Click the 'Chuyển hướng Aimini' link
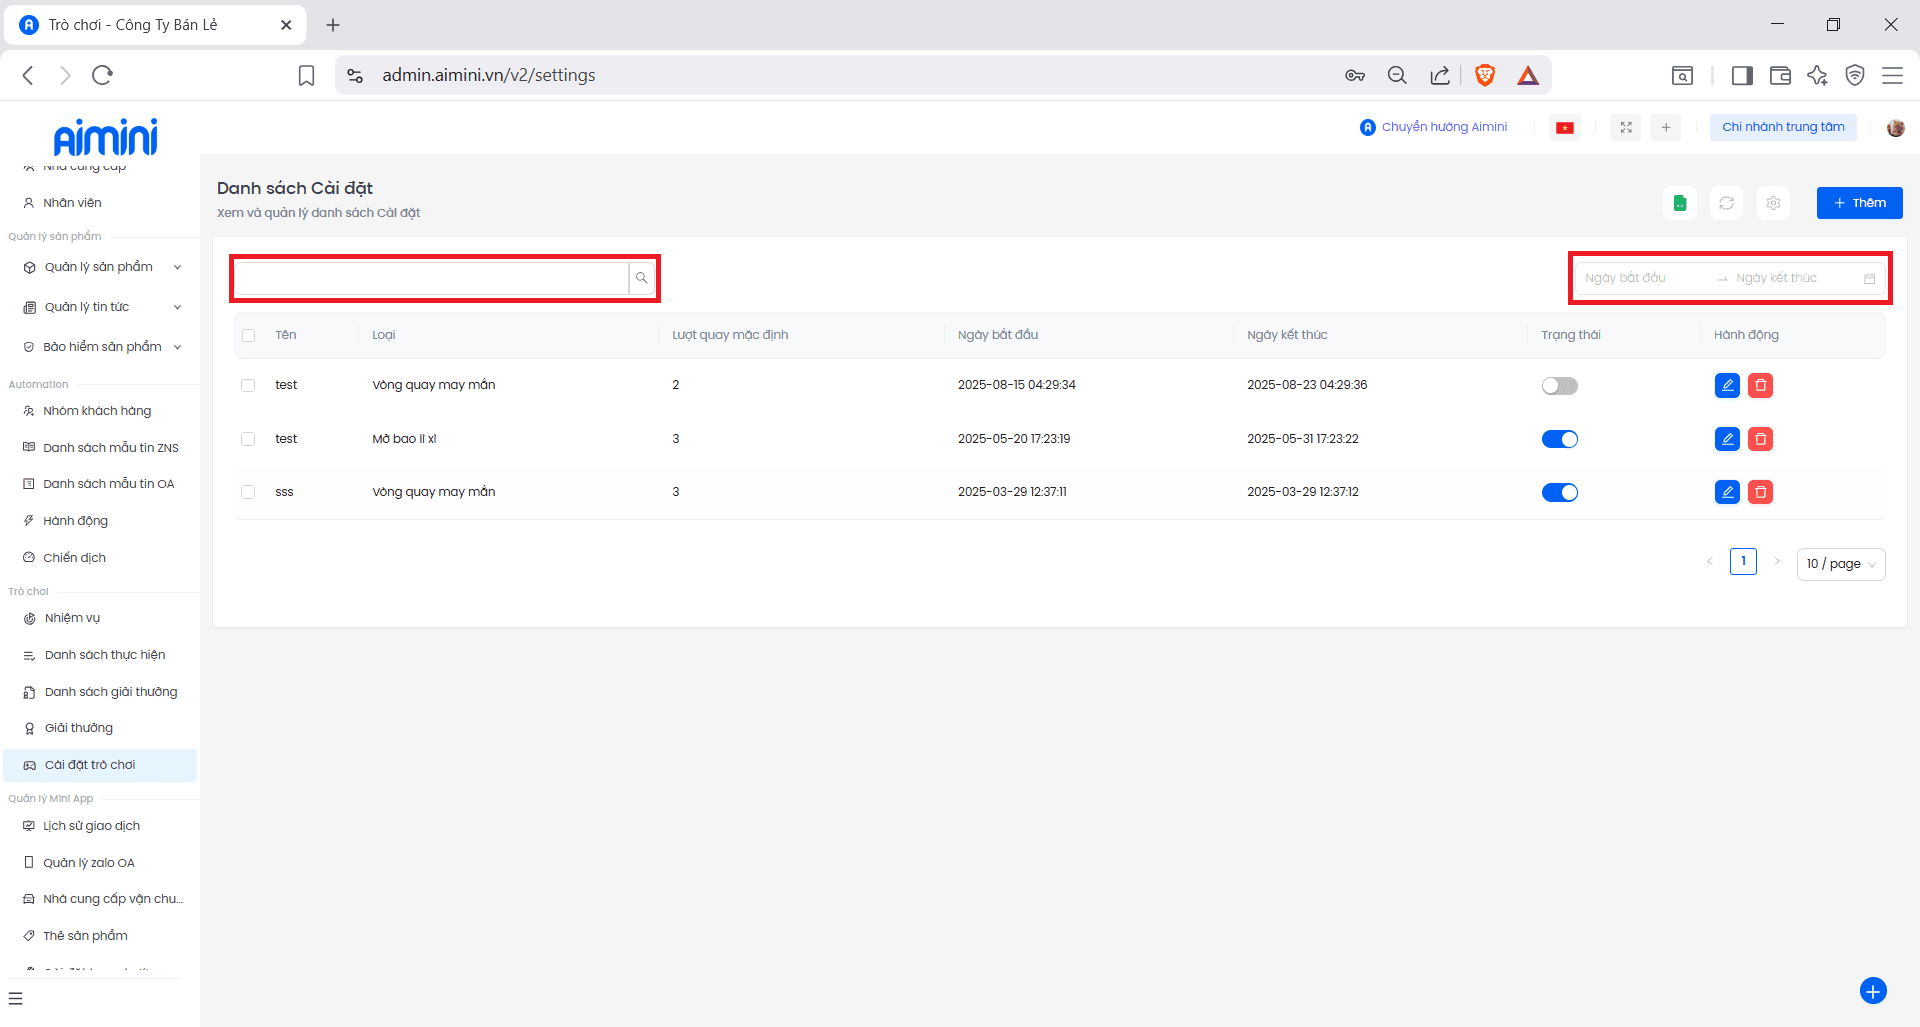The image size is (1920, 1027). coord(1434,127)
